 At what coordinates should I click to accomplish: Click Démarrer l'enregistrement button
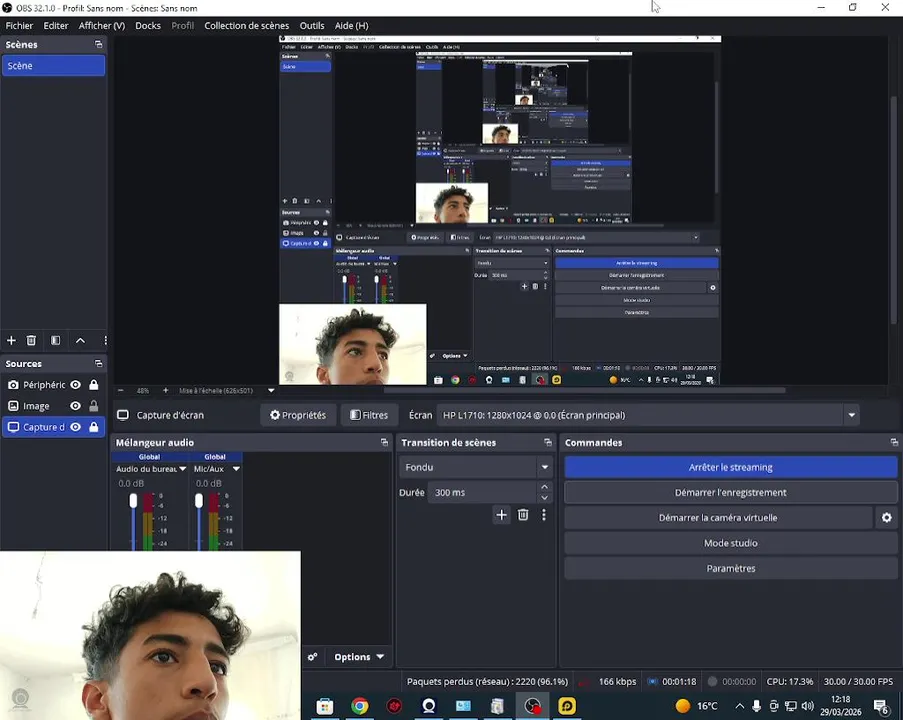[x=731, y=492]
